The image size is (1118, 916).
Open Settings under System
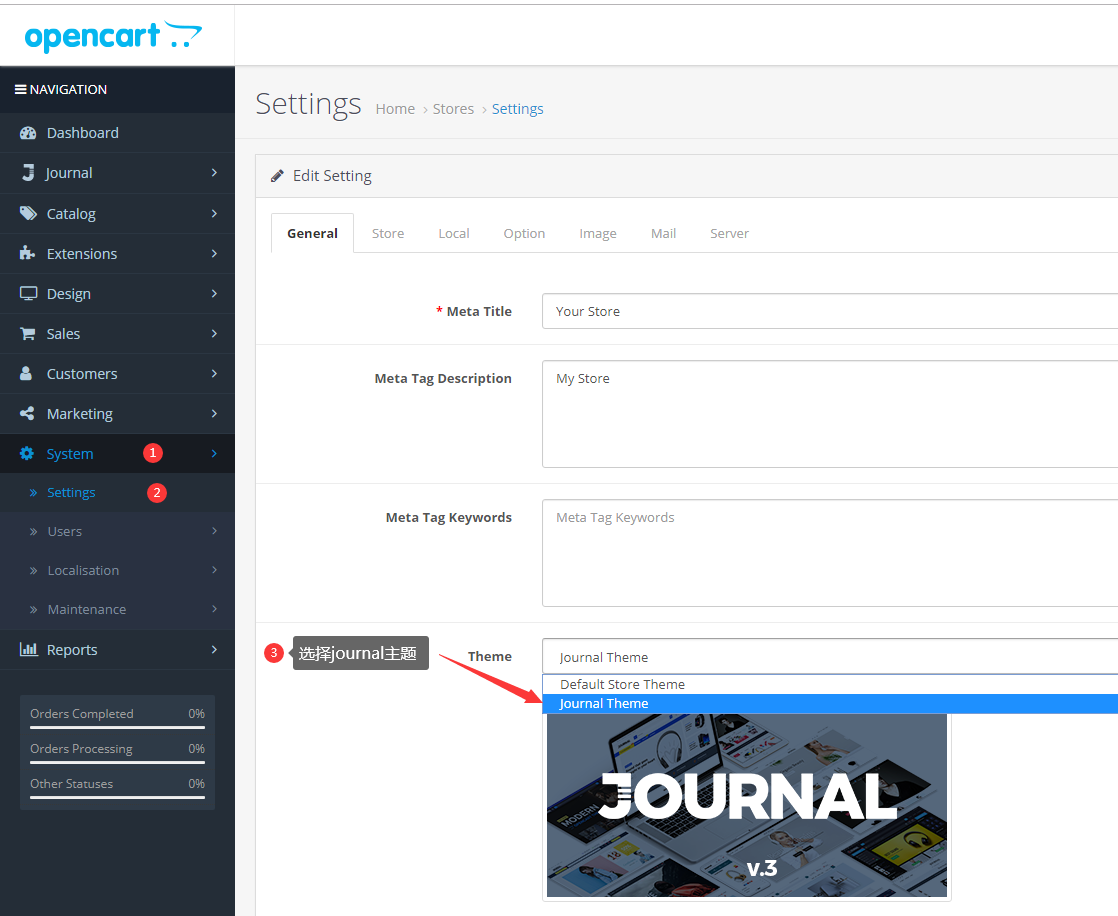(117, 493)
